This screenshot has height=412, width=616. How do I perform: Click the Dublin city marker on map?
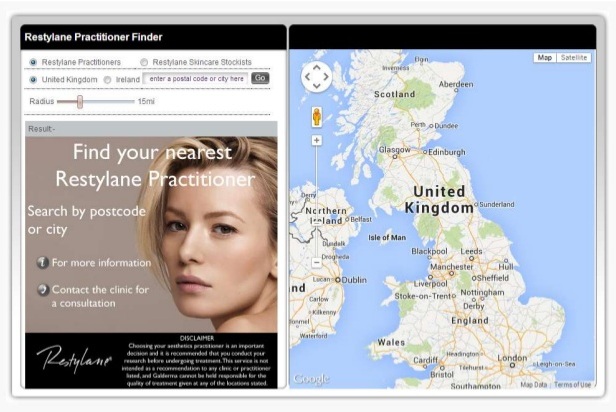point(337,280)
